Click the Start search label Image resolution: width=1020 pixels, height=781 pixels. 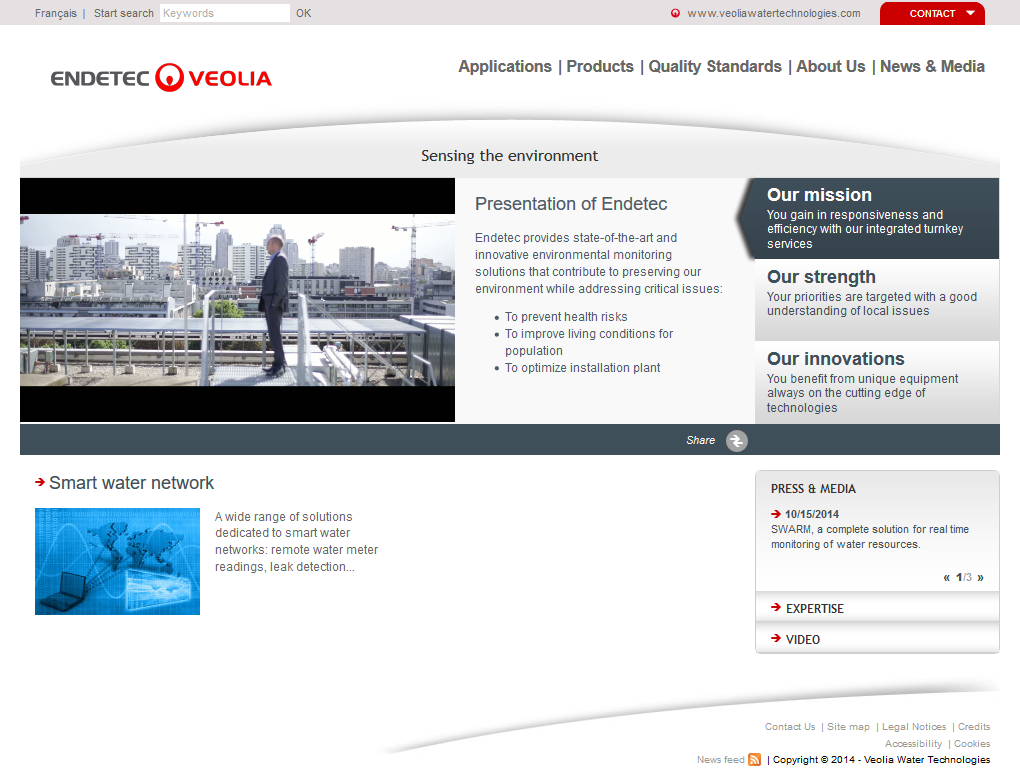(x=124, y=13)
